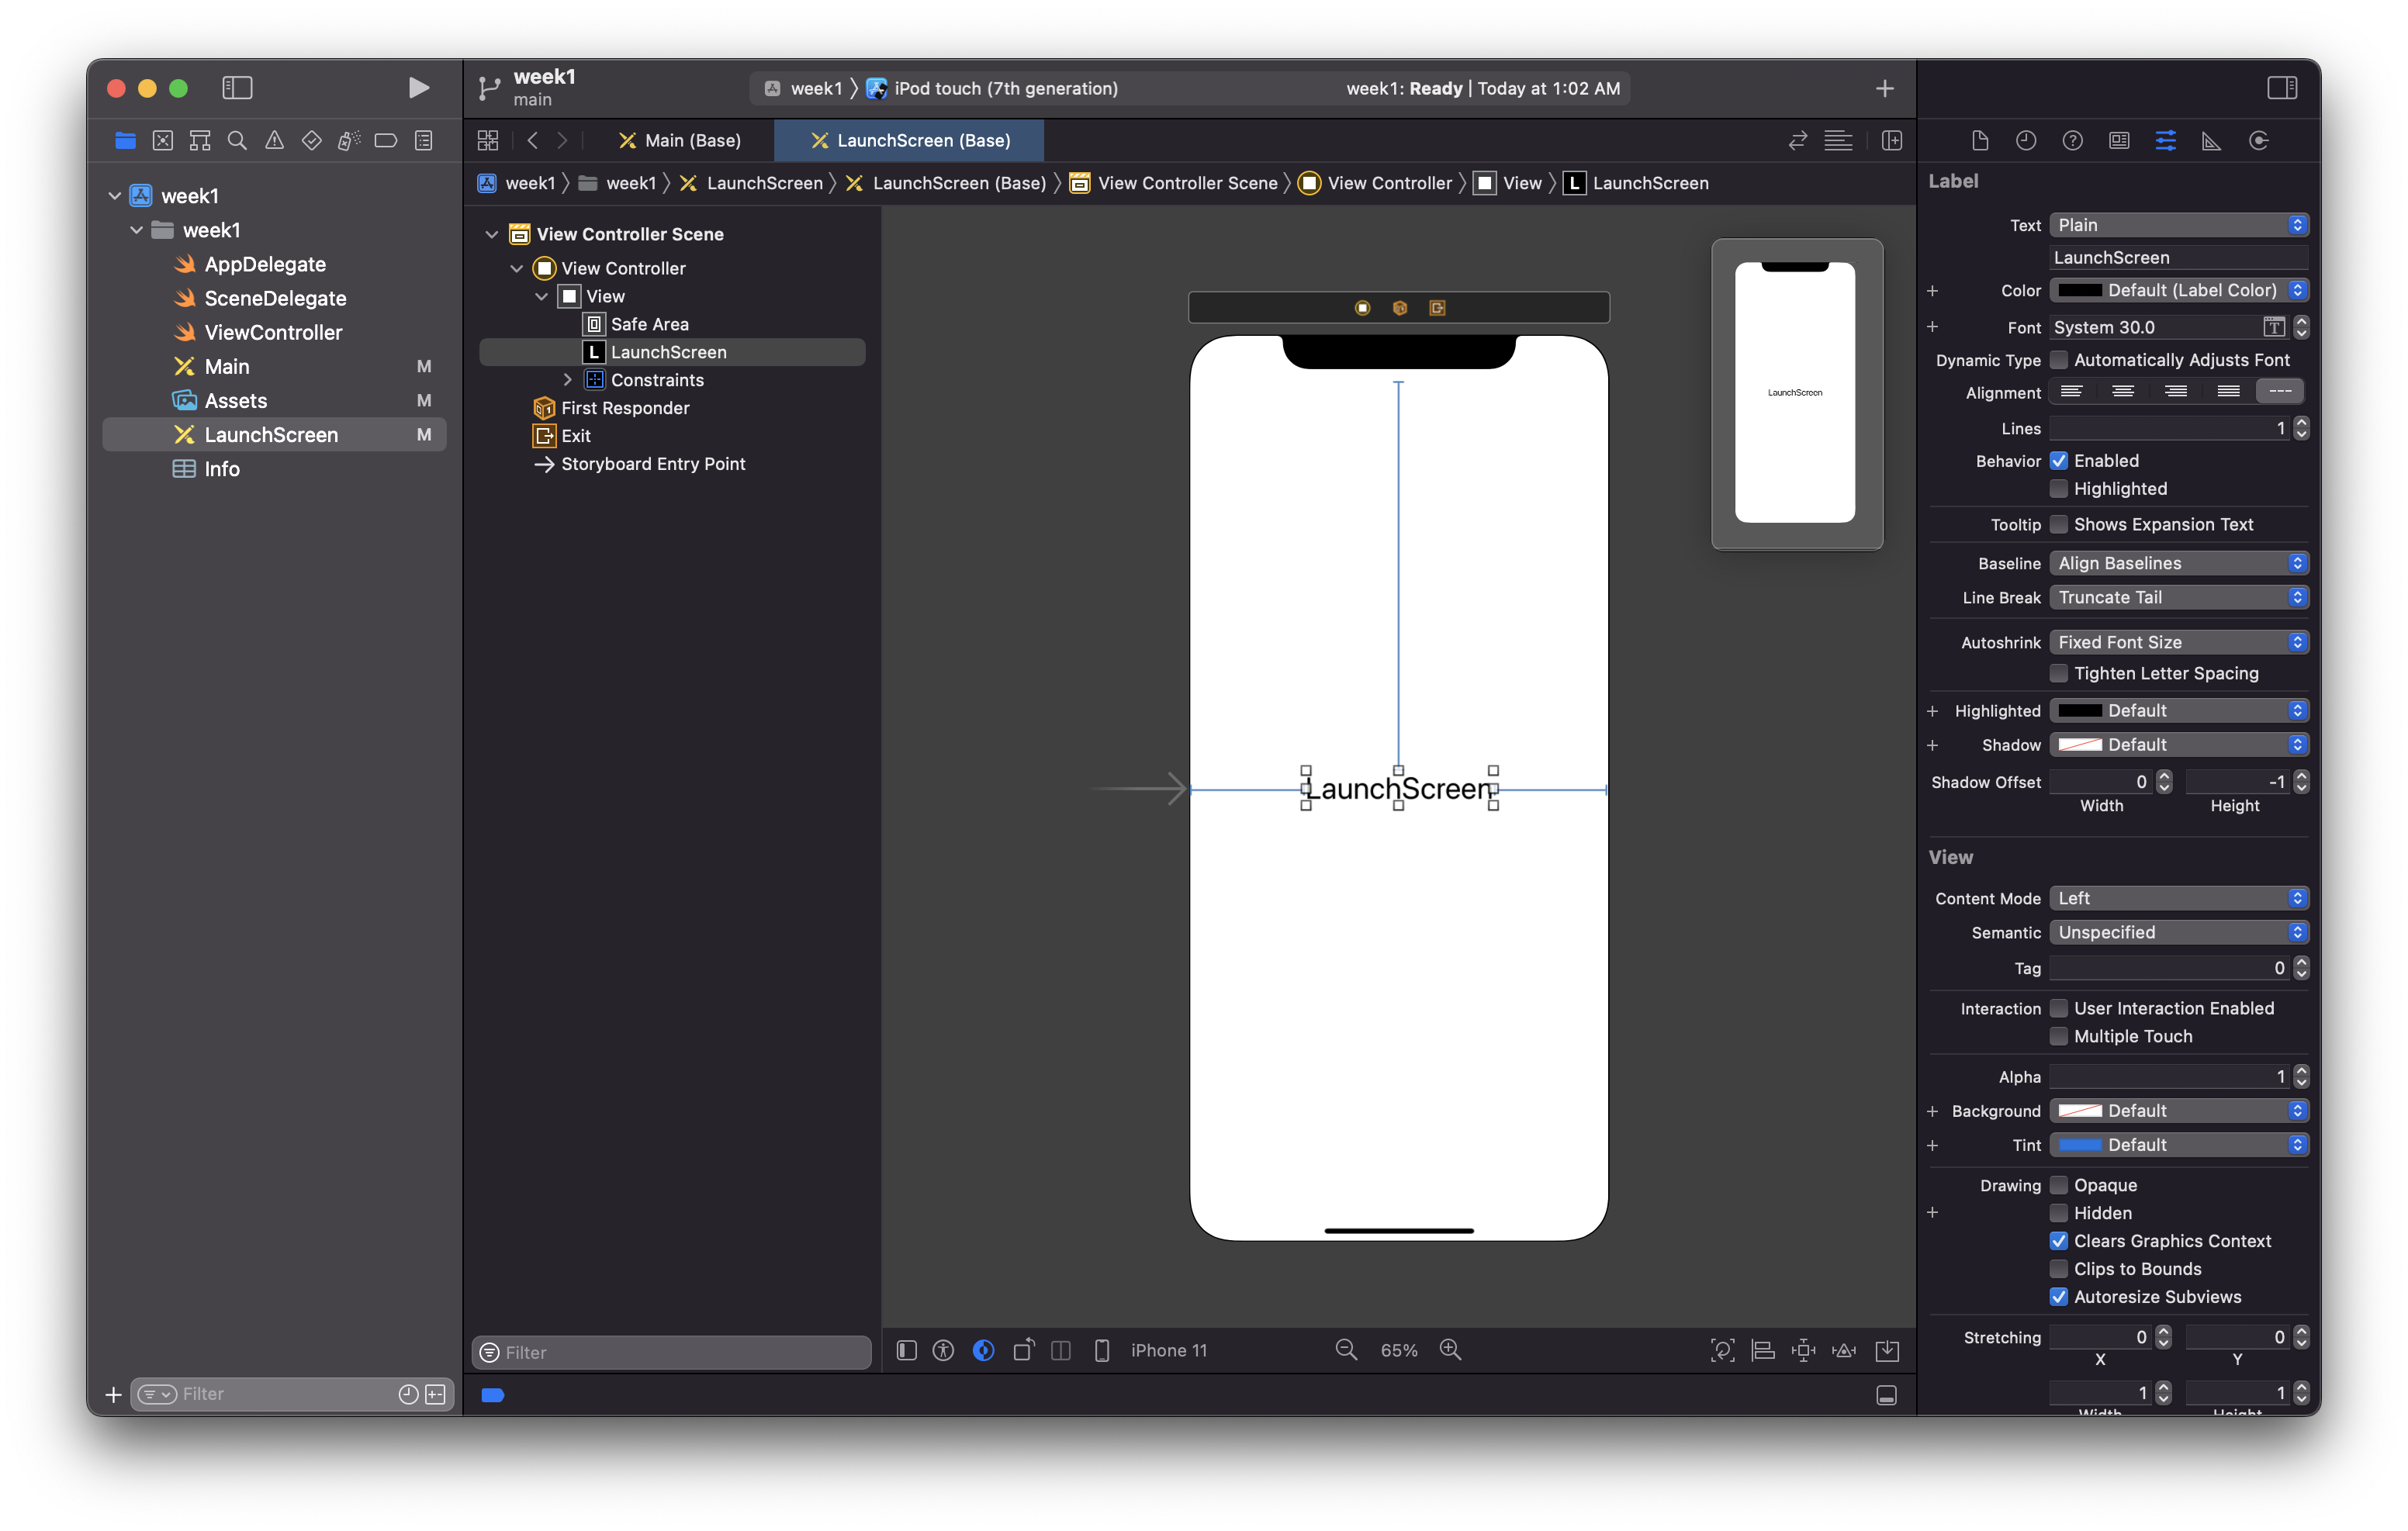Click the LaunchScreen label text field
This screenshot has width=2408, height=1531.
coord(2178,258)
